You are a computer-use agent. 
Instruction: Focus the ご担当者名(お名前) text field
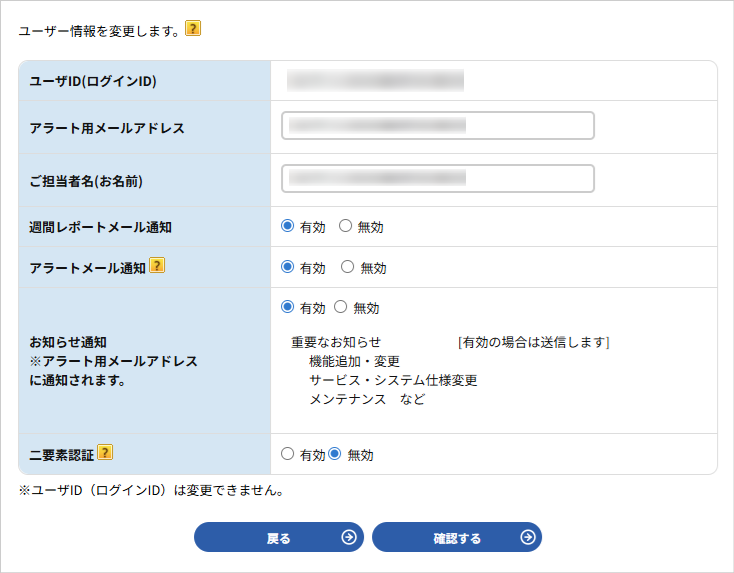tap(438, 179)
